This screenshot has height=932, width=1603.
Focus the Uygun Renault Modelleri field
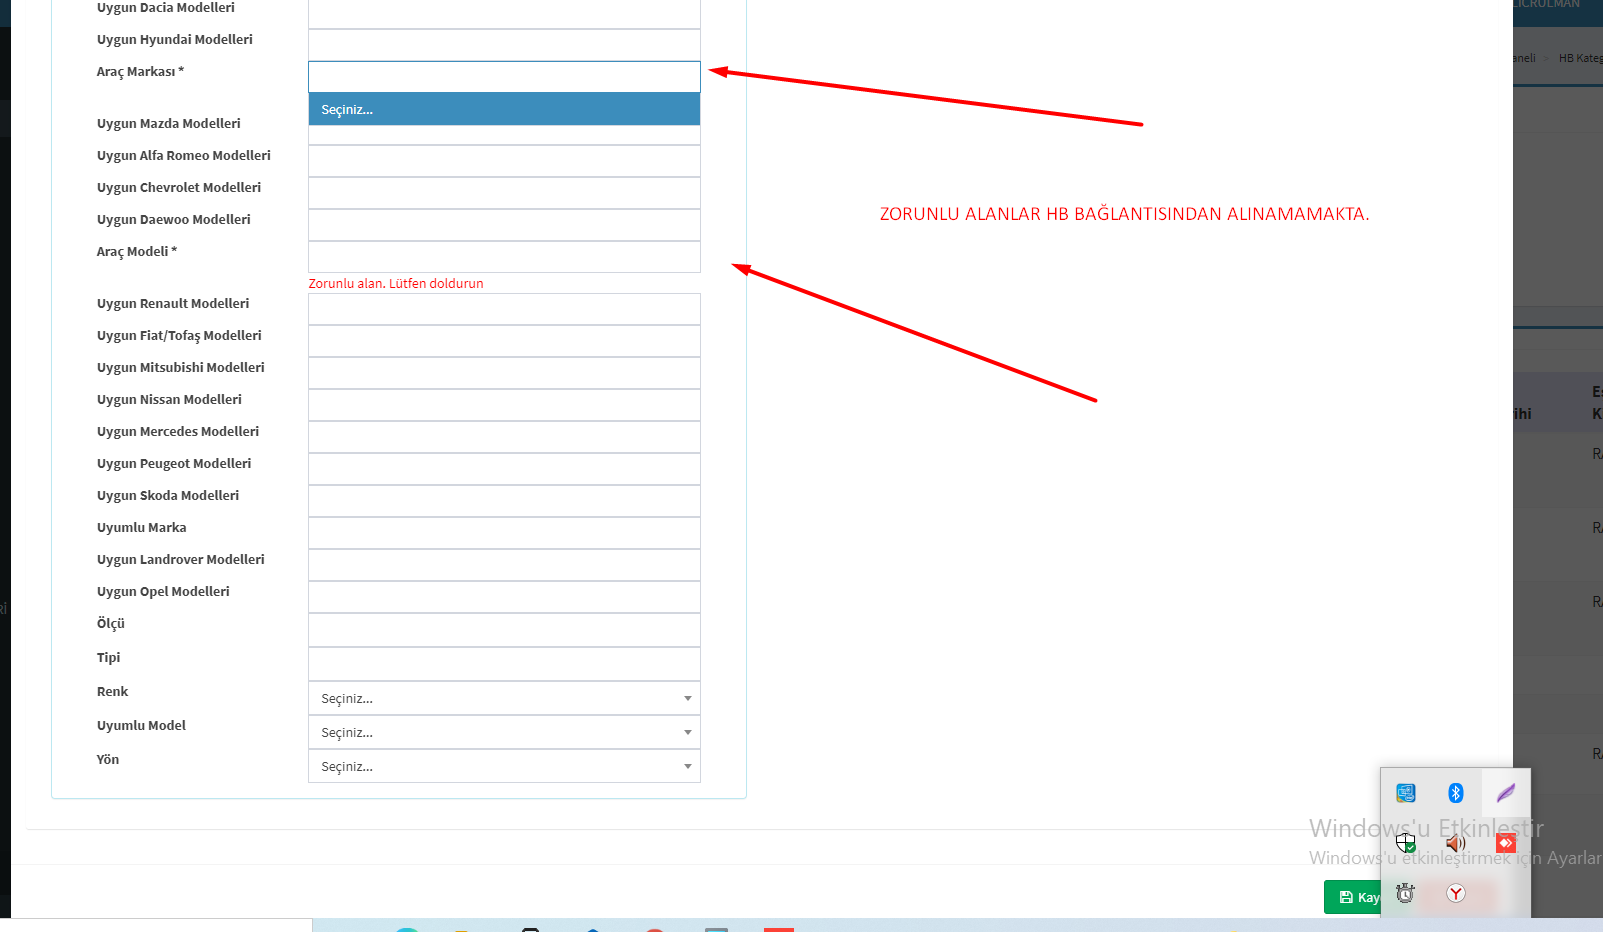pyautogui.click(x=504, y=309)
